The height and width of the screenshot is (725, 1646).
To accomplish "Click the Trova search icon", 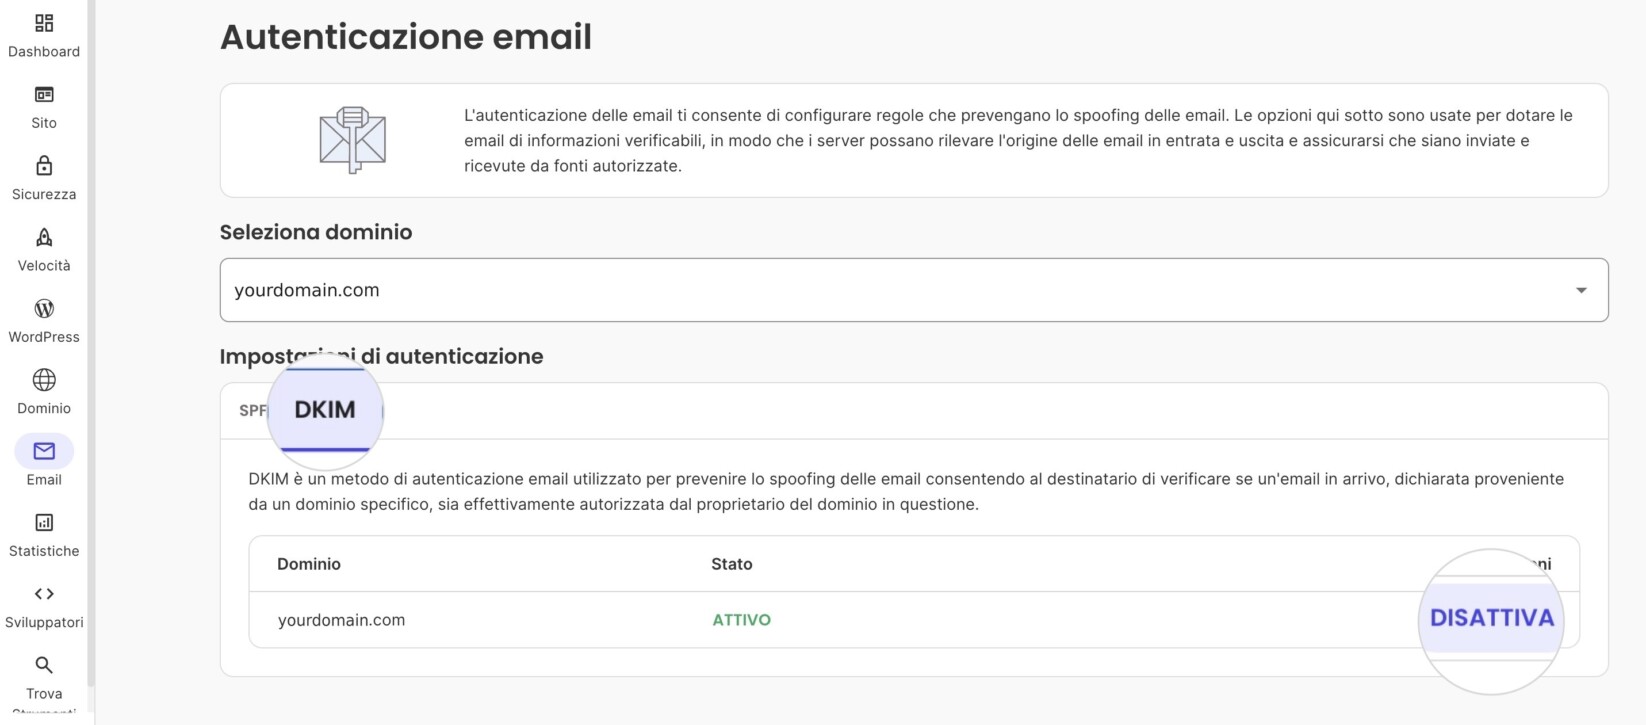I will click(44, 665).
